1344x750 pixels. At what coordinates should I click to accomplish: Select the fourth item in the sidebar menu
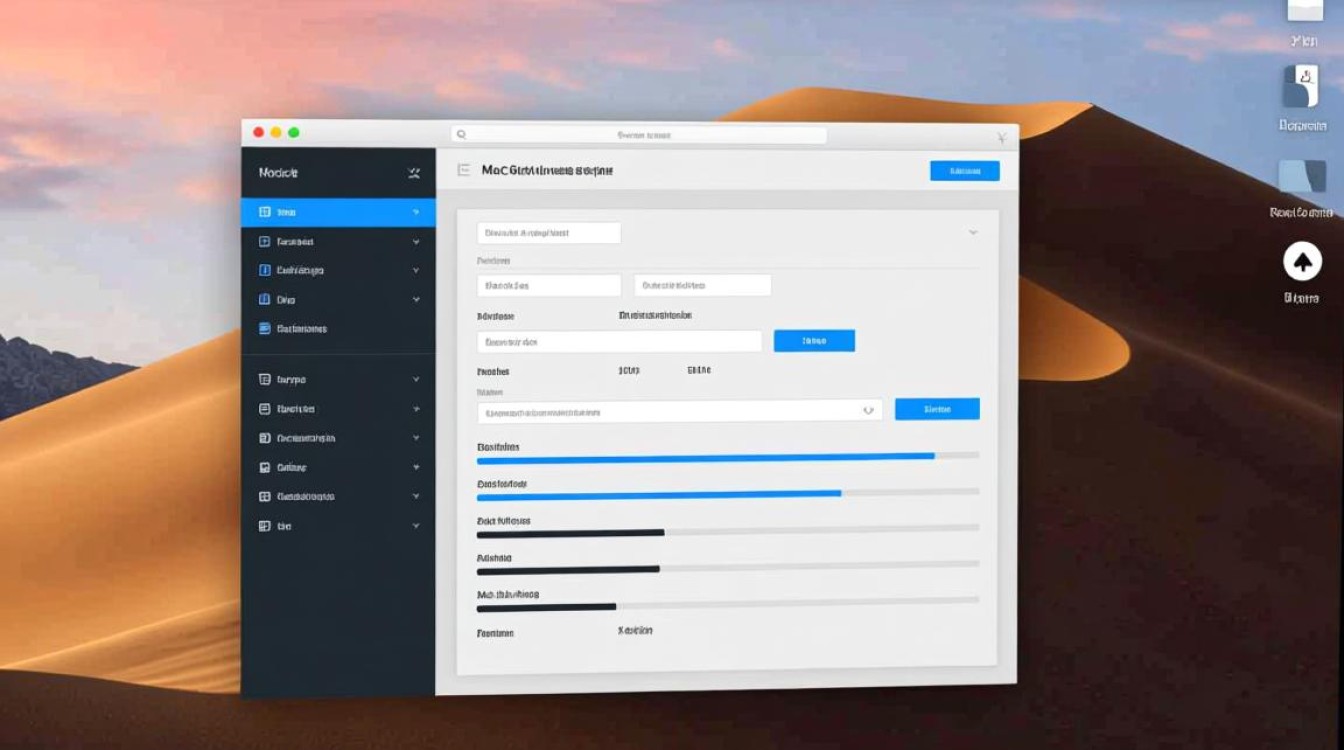(x=286, y=299)
